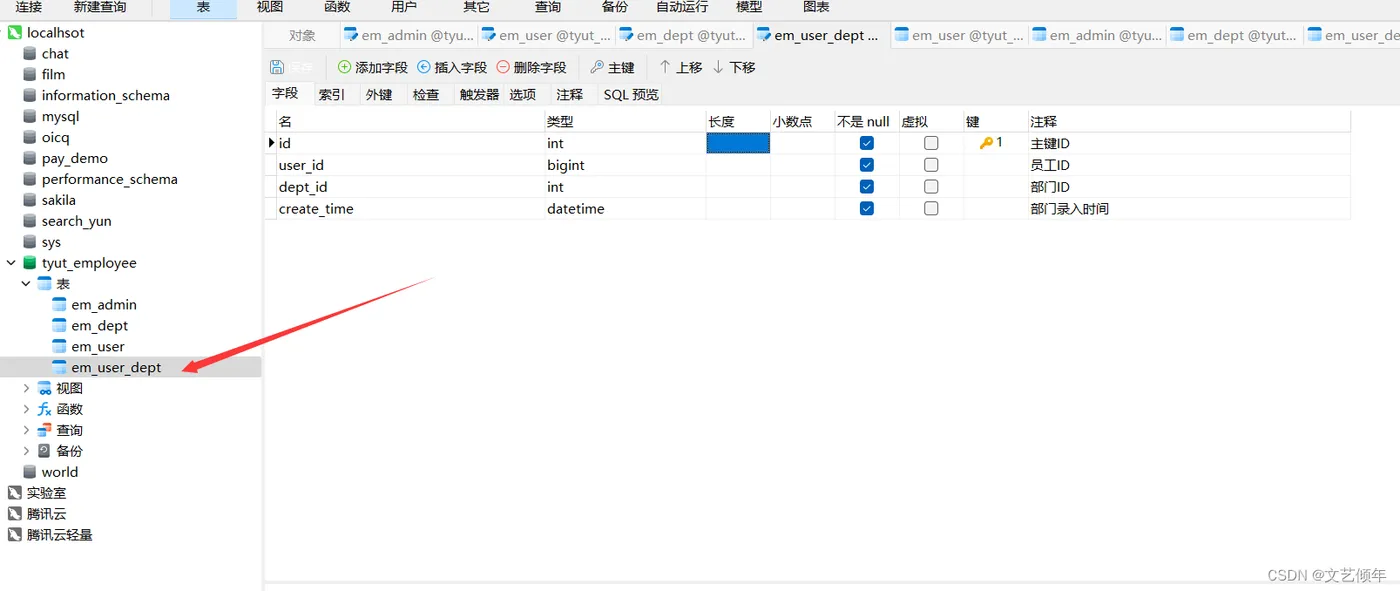
Task: Expand the 视图 node in the sidebar
Action: point(25,387)
